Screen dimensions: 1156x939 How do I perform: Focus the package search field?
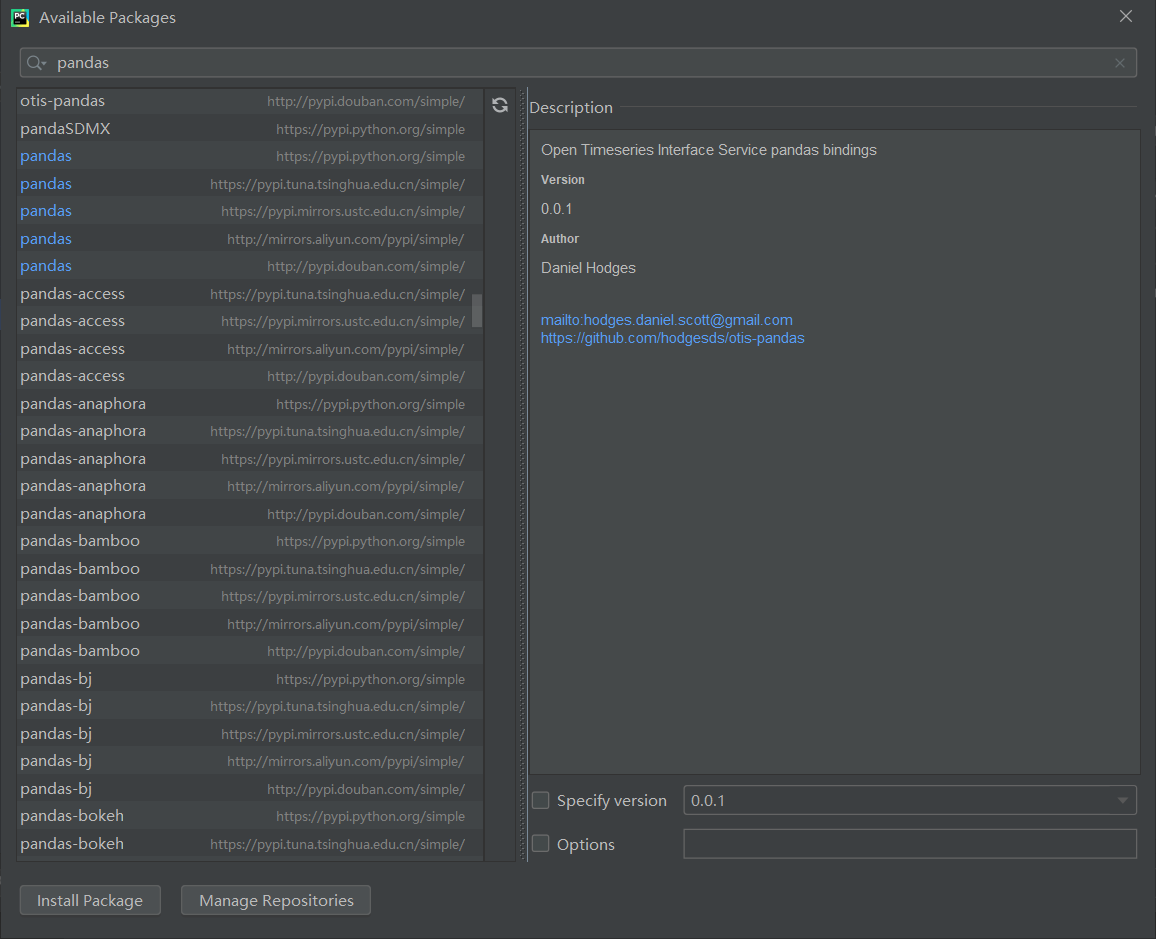578,63
